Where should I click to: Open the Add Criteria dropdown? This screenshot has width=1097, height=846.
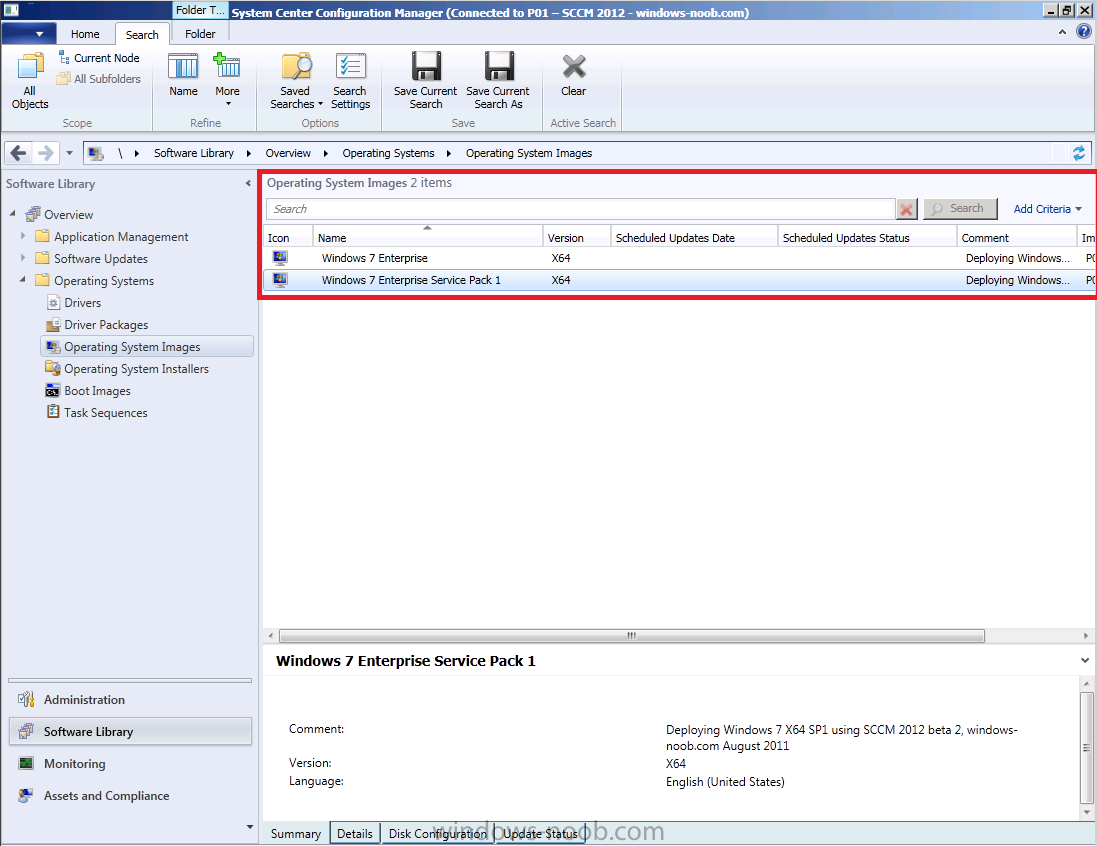pyautogui.click(x=1047, y=209)
